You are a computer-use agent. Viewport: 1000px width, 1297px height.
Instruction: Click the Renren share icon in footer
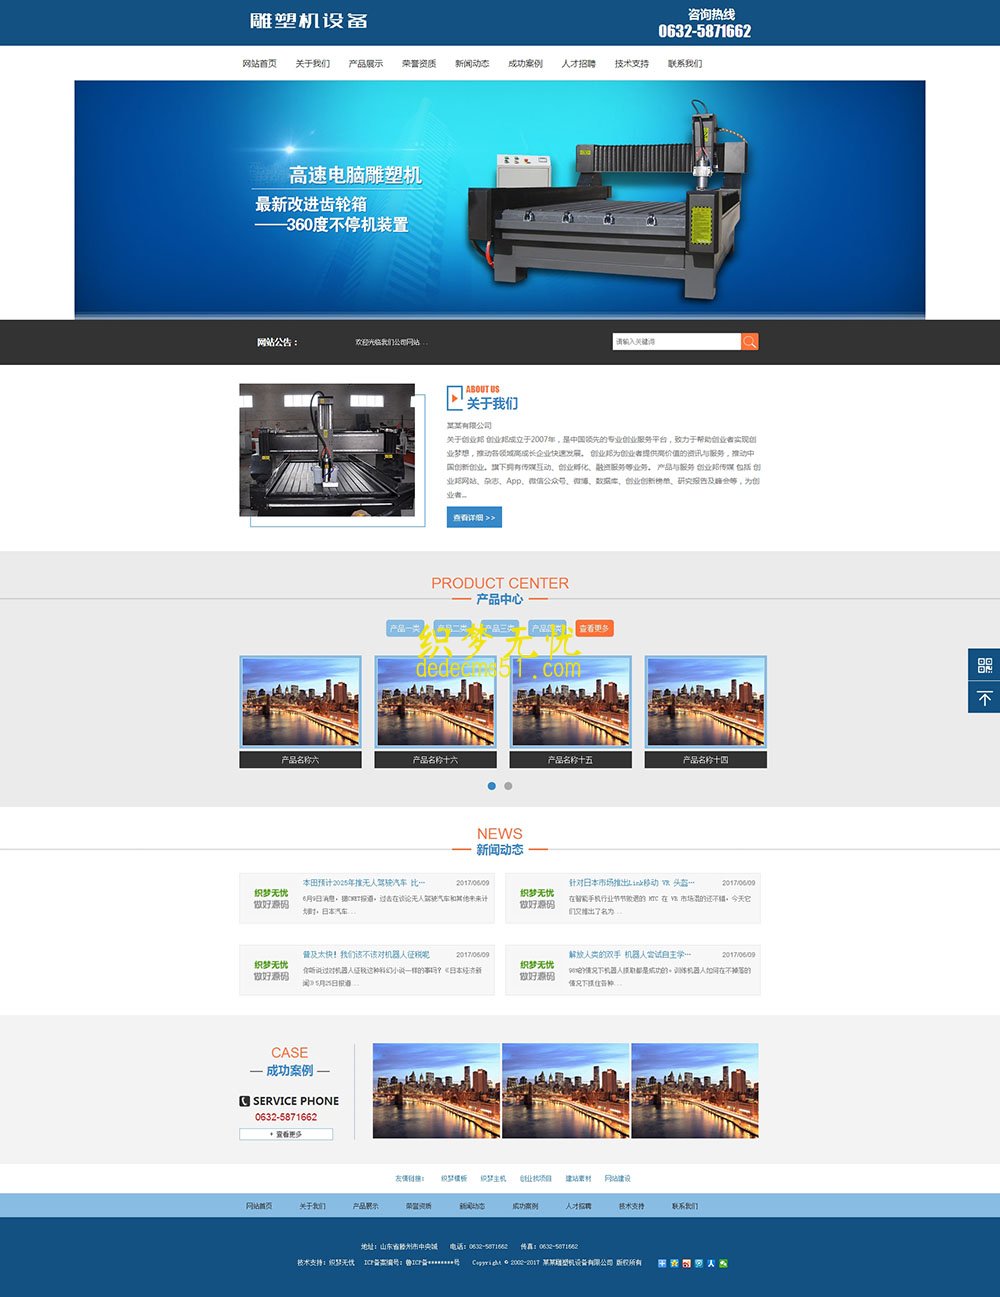(711, 1263)
